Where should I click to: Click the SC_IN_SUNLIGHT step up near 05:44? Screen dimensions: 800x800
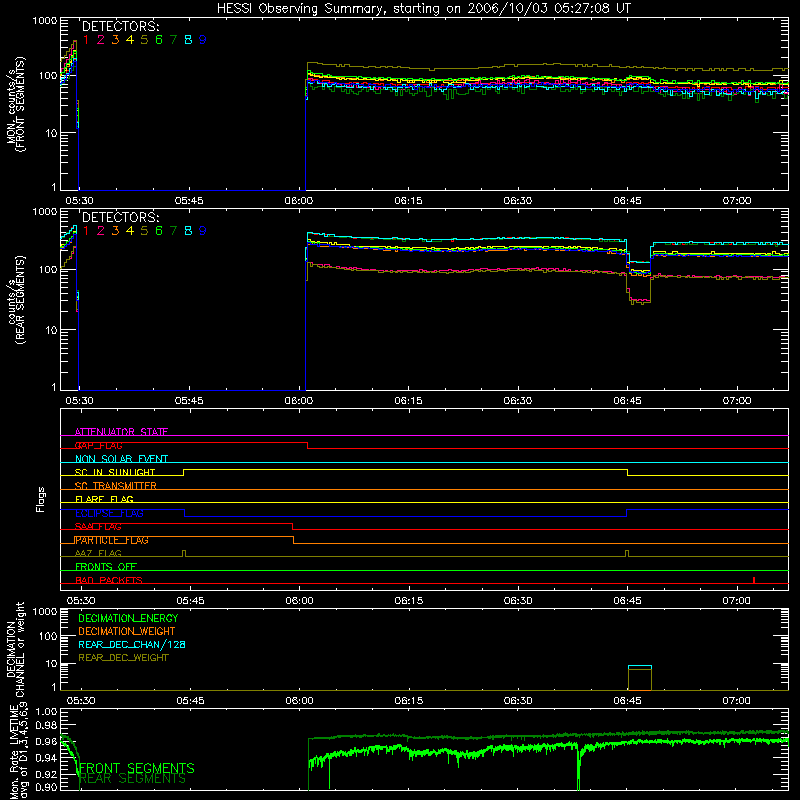184,472
